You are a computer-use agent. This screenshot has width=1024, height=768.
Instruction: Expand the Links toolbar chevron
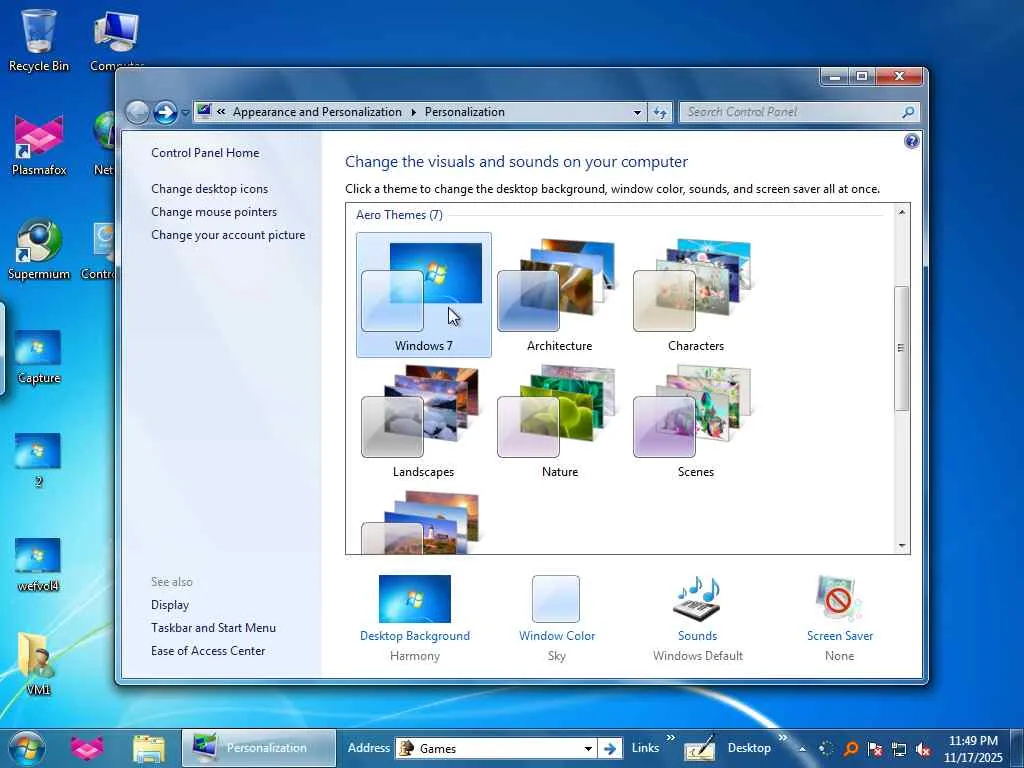(671, 737)
